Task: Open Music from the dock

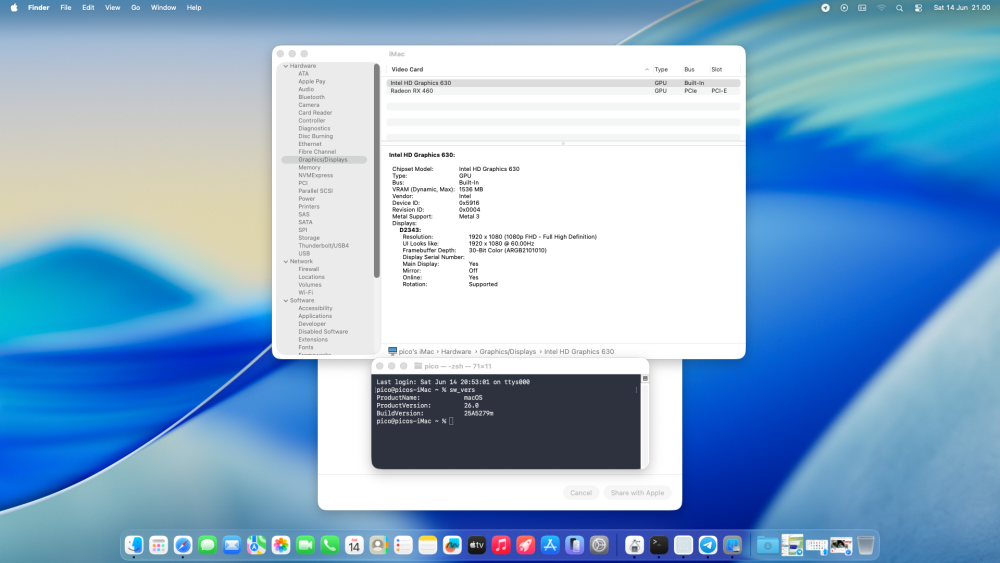Action: 501,545
